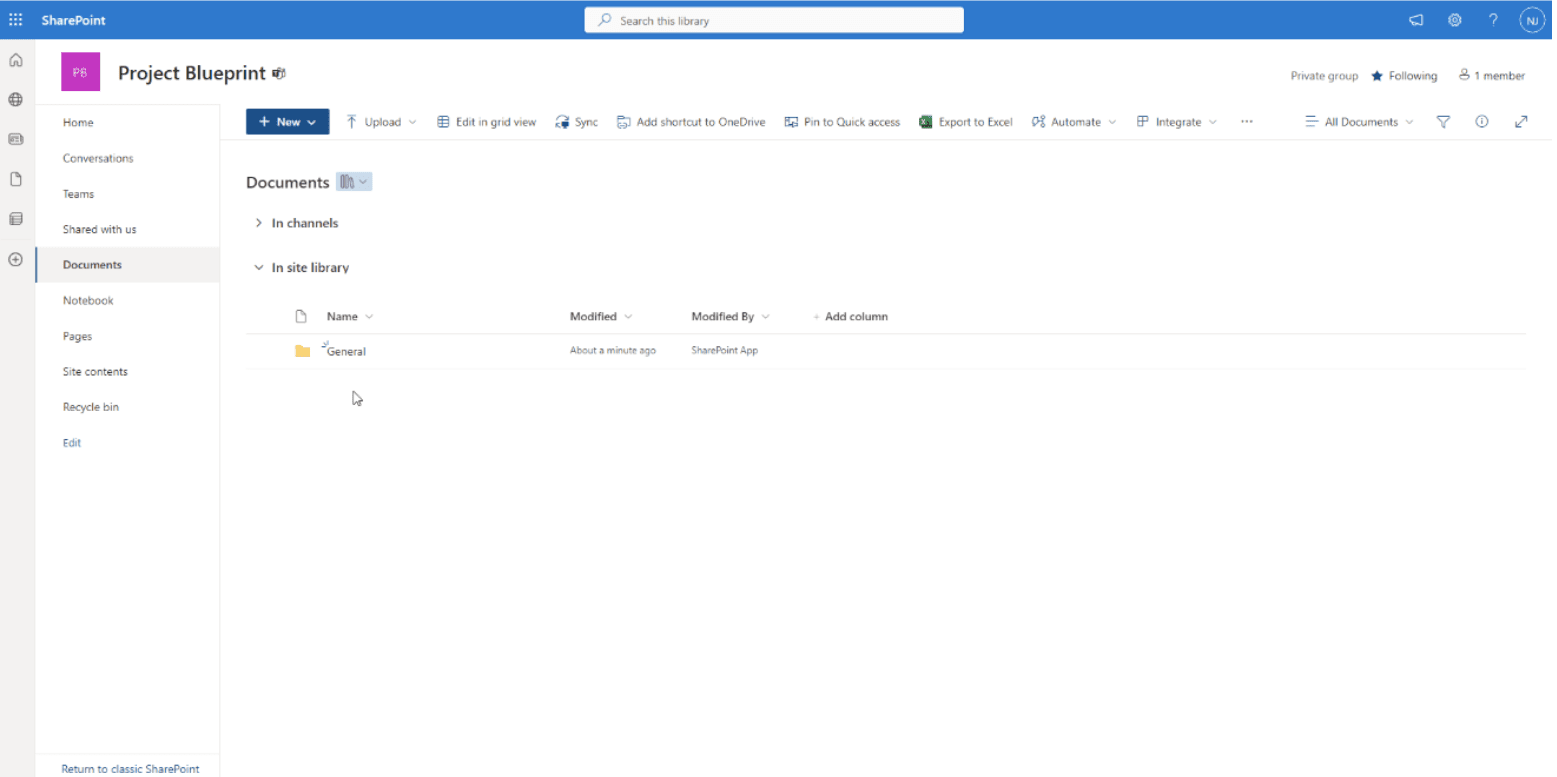Follow link Return to classic SharePoint
This screenshot has height=777, width=1557.
[x=130, y=768]
